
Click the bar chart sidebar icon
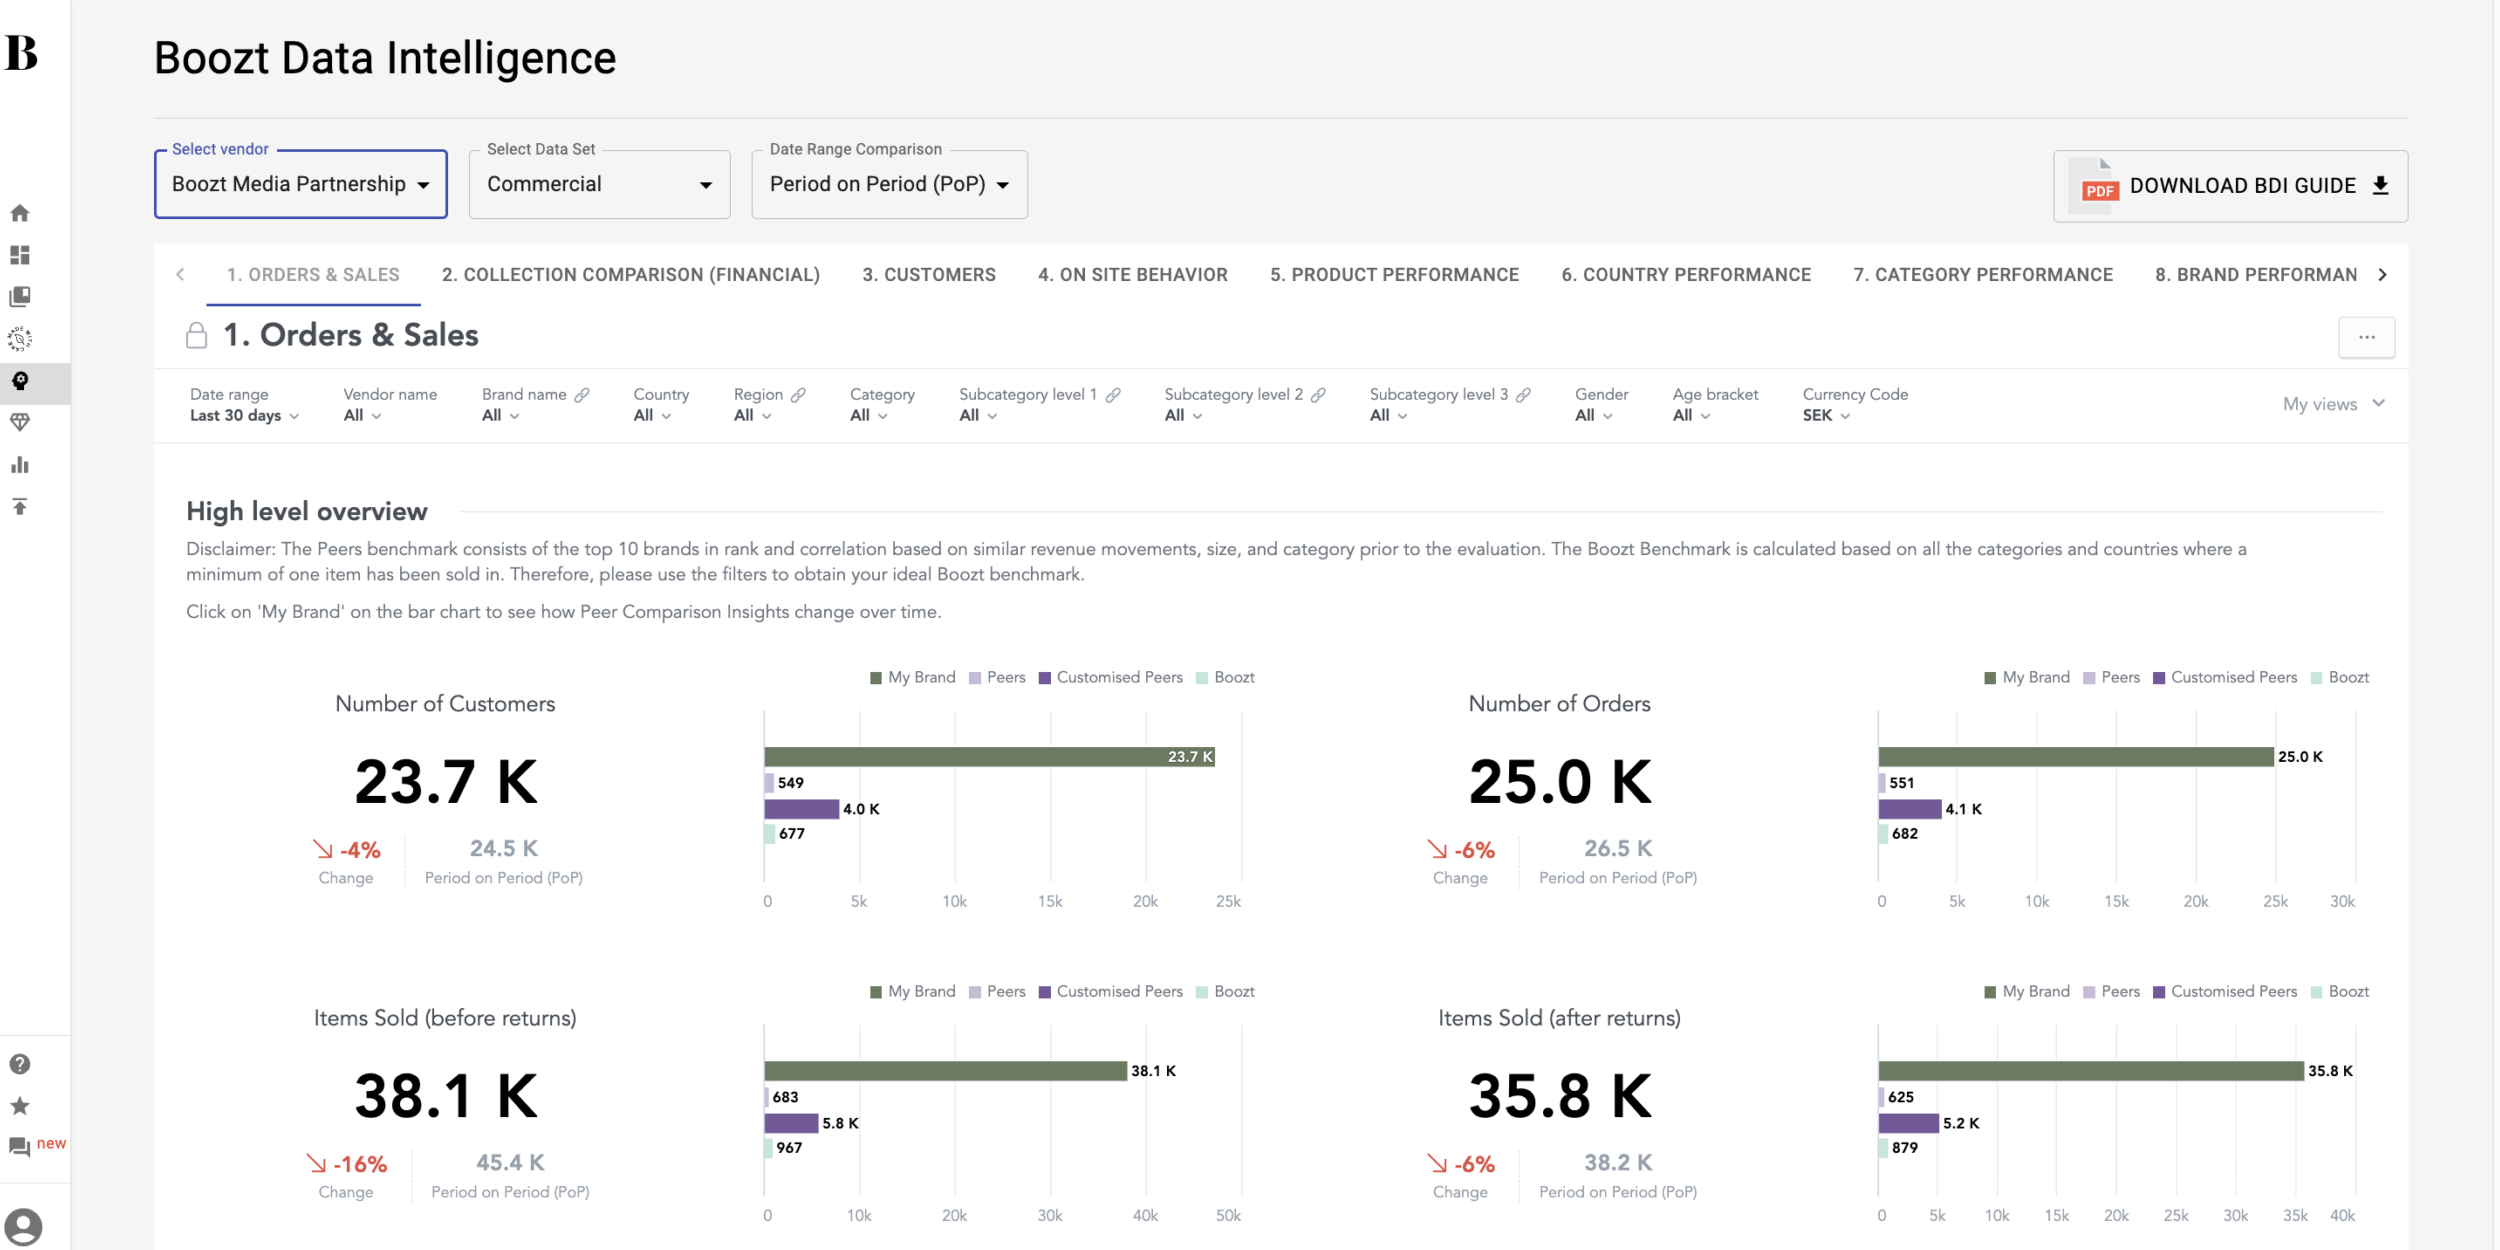(x=20, y=465)
